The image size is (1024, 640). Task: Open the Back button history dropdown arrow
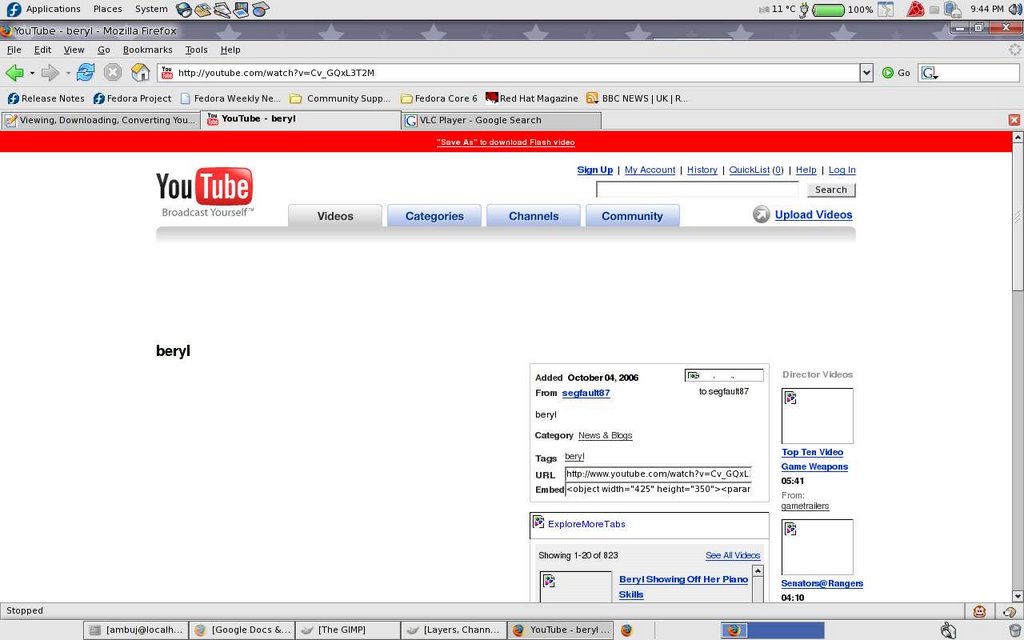coord(32,73)
